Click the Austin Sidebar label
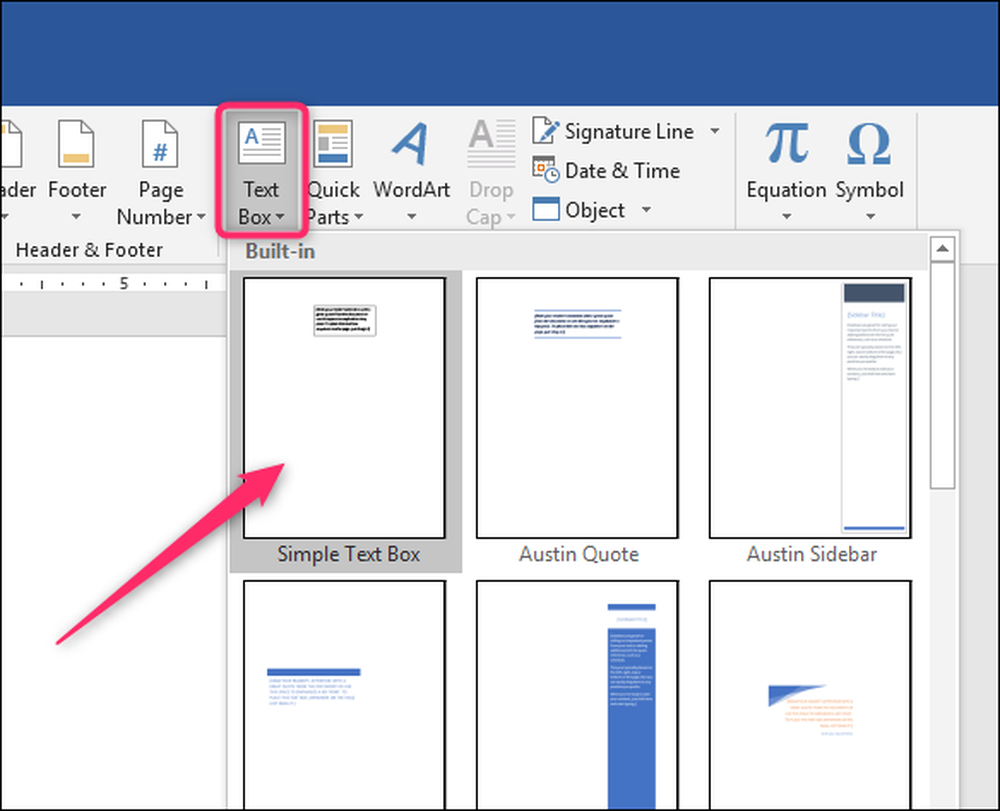1000x811 pixels. click(811, 554)
